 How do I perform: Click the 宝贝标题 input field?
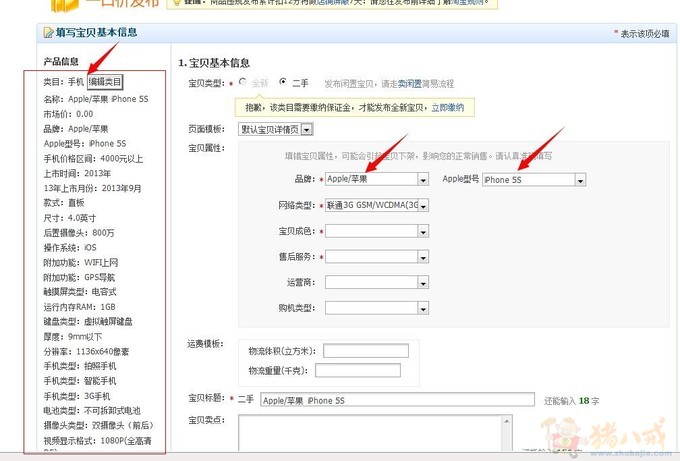click(397, 399)
